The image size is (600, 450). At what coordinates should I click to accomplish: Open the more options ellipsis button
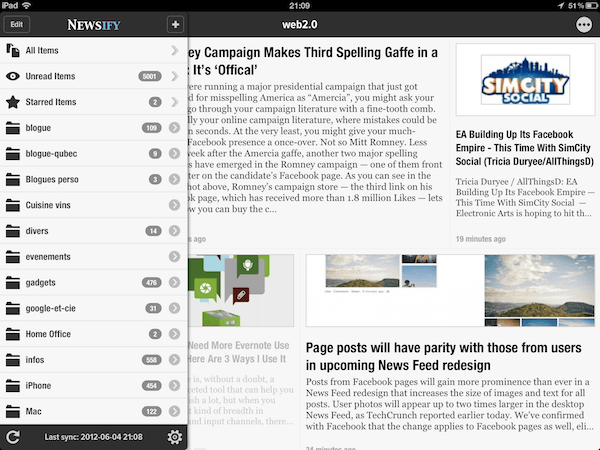(584, 24)
